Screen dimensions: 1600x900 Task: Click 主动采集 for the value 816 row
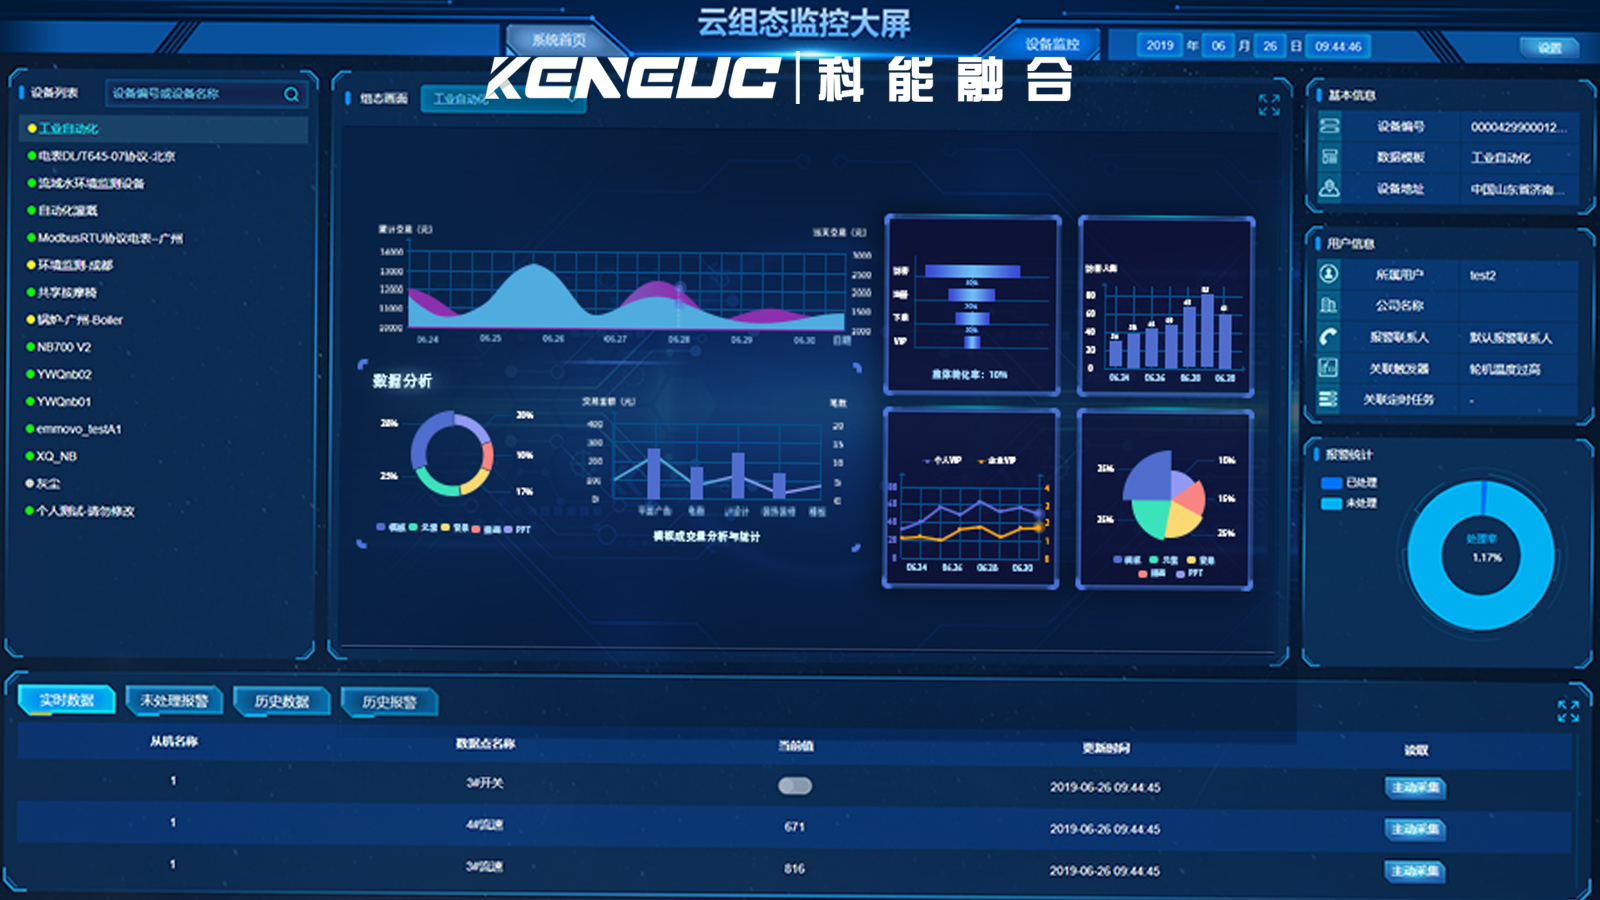[x=1415, y=871]
